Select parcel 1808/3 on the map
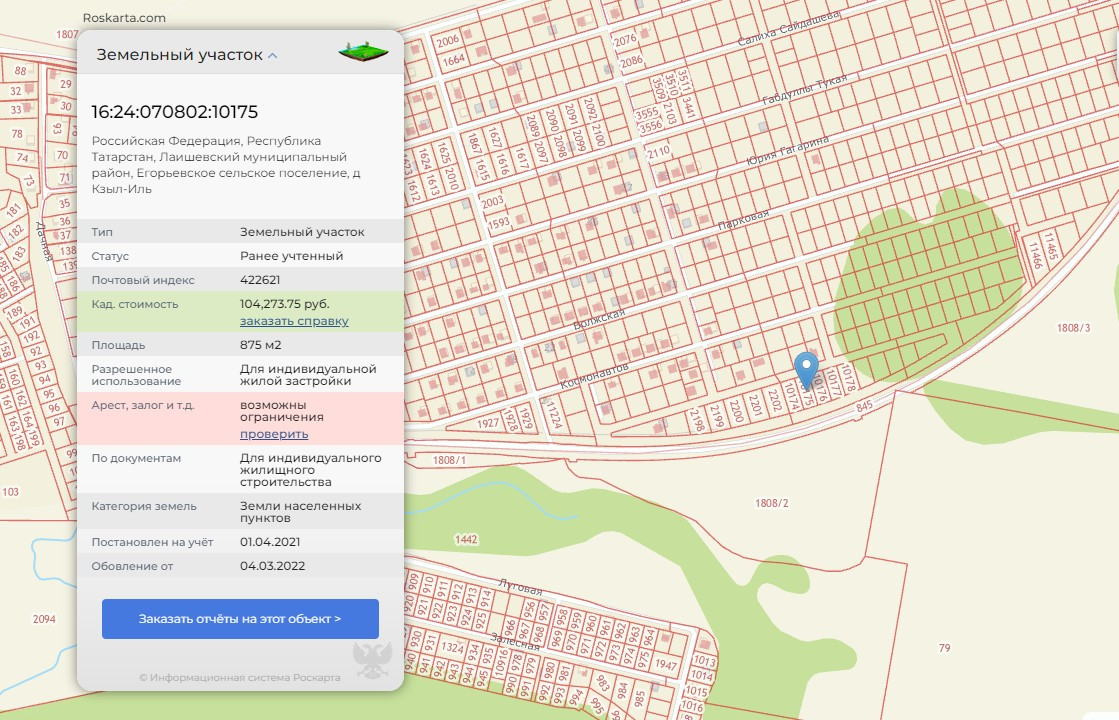1119x720 pixels. [x=1073, y=328]
